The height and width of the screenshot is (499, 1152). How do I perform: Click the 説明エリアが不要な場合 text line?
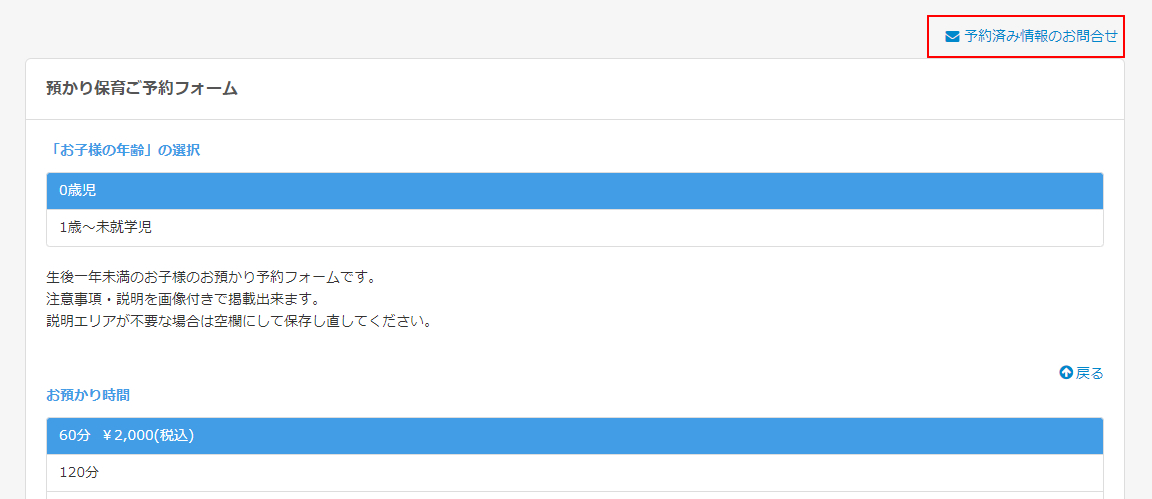pos(238,322)
